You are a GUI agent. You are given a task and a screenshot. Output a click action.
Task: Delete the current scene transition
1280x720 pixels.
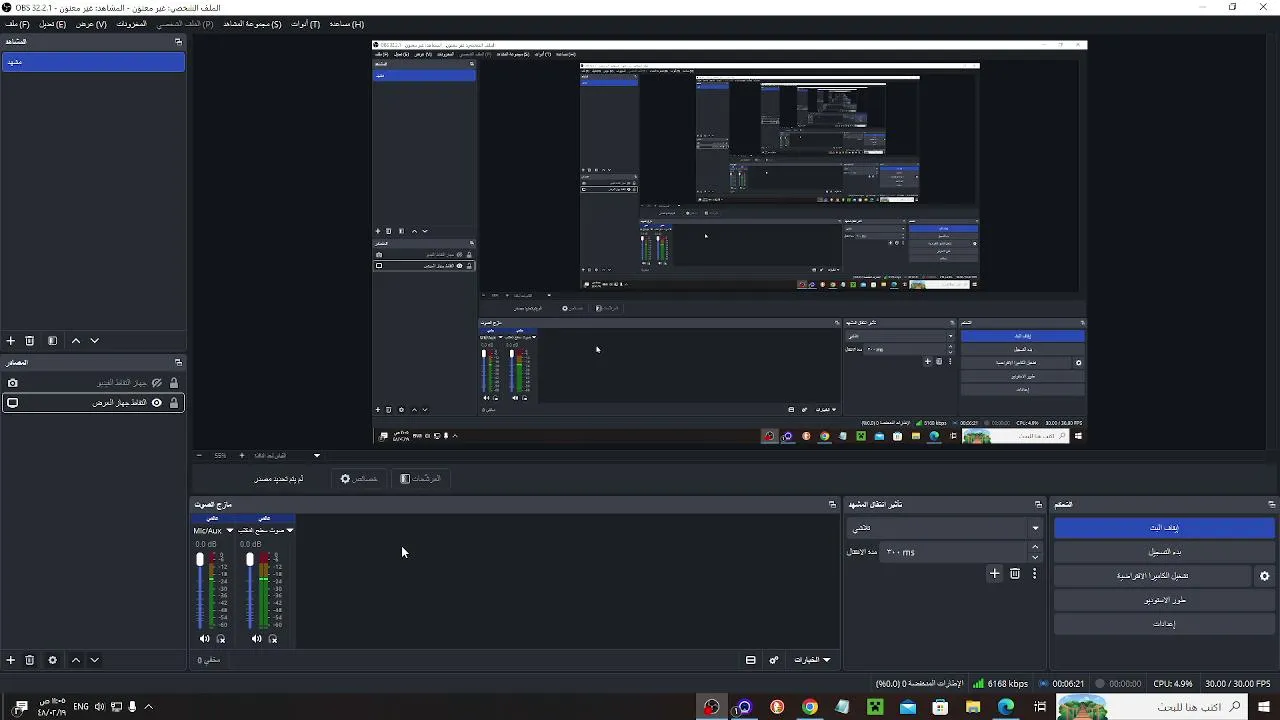point(1015,574)
